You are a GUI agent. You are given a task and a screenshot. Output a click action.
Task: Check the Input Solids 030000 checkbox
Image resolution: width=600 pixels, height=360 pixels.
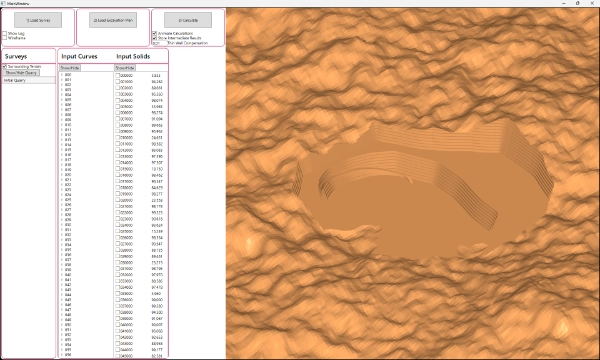point(118,262)
